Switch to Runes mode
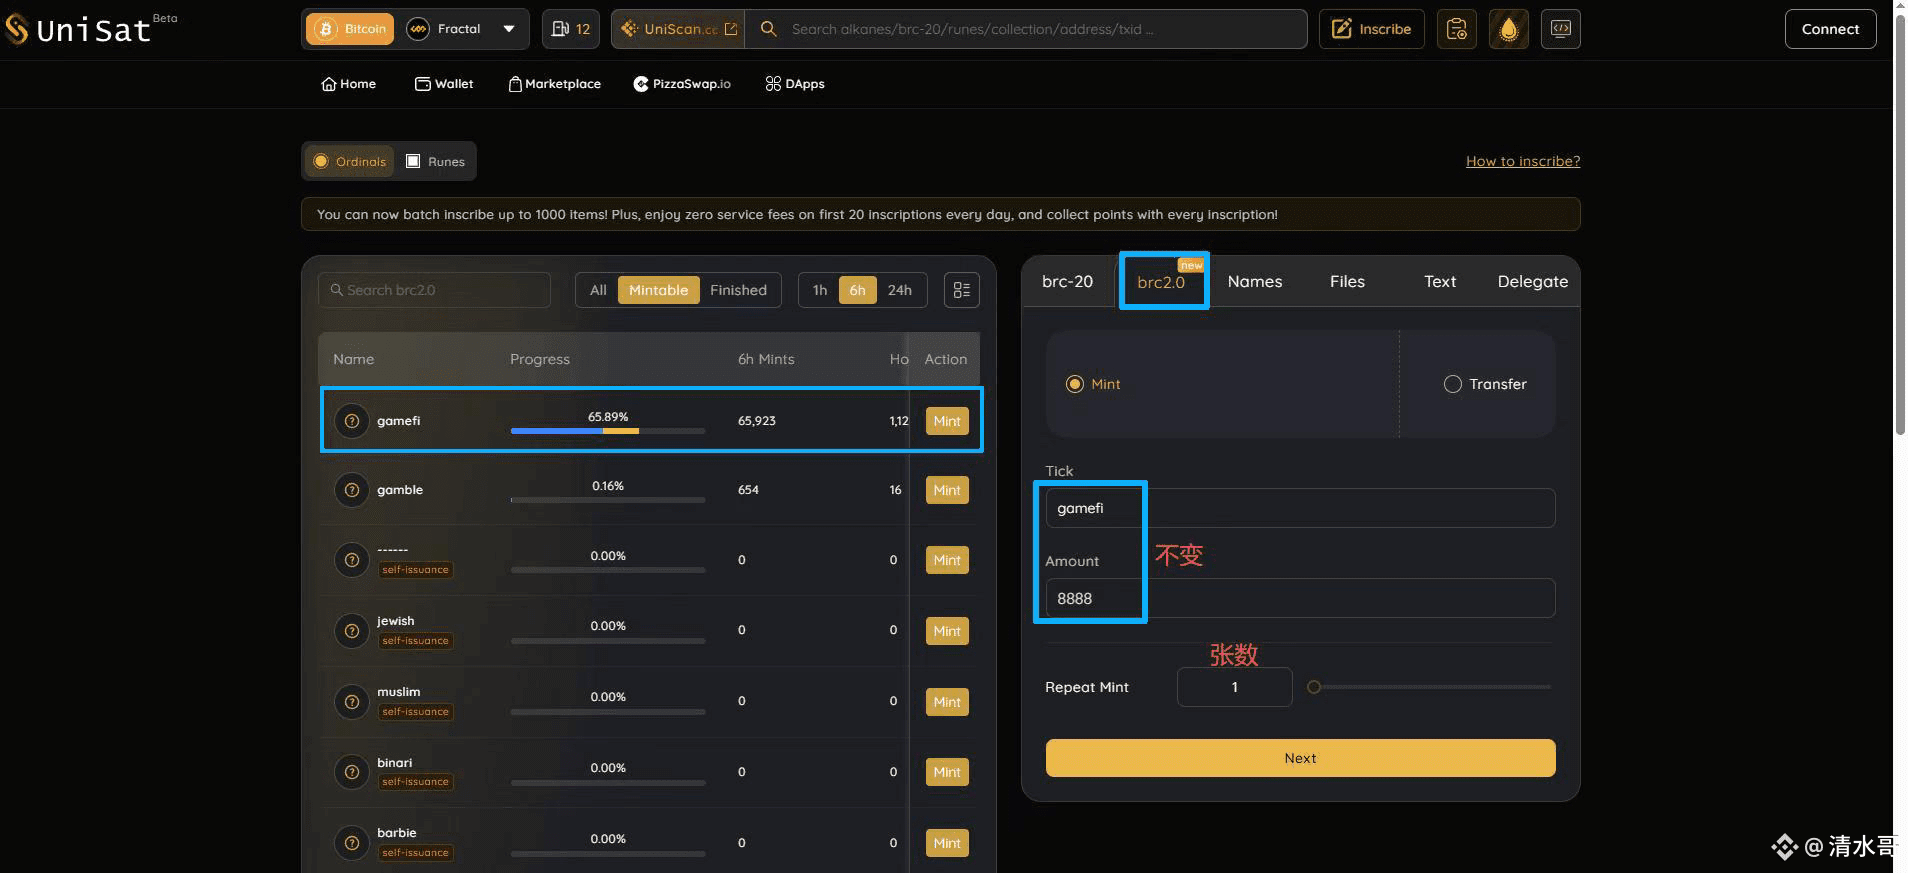 (436, 161)
